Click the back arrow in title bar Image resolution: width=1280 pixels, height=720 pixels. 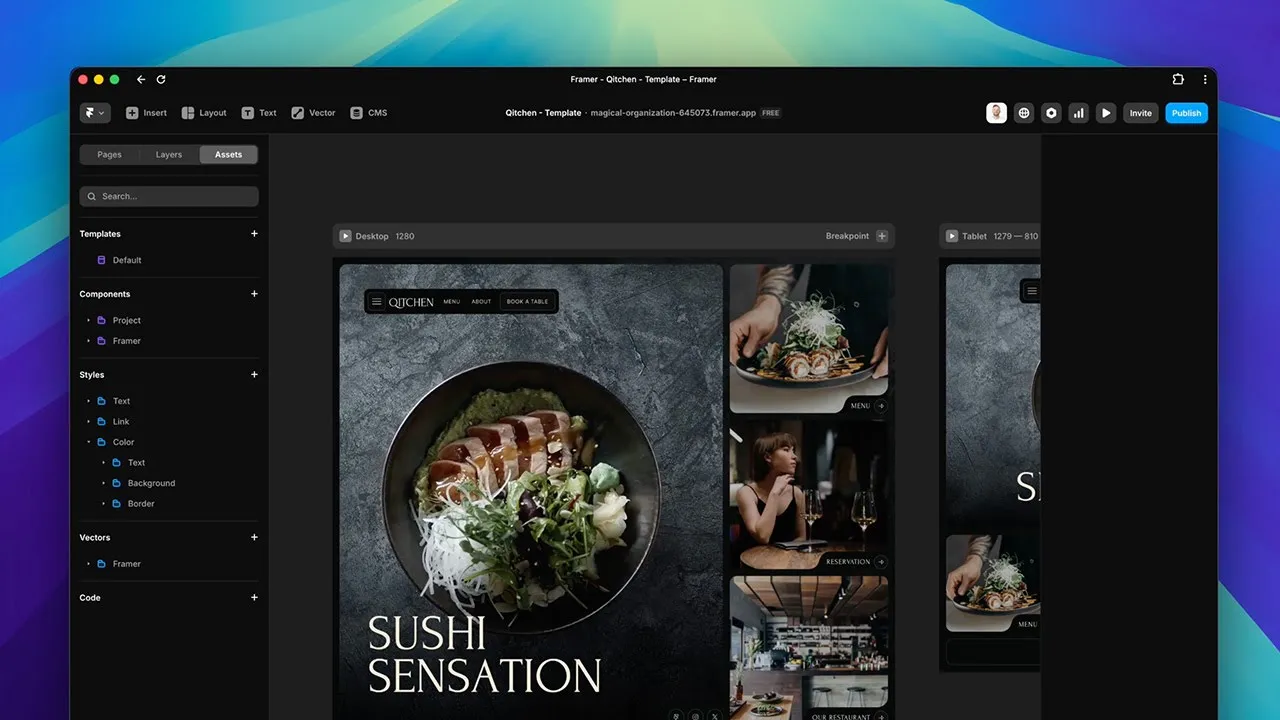click(141, 79)
